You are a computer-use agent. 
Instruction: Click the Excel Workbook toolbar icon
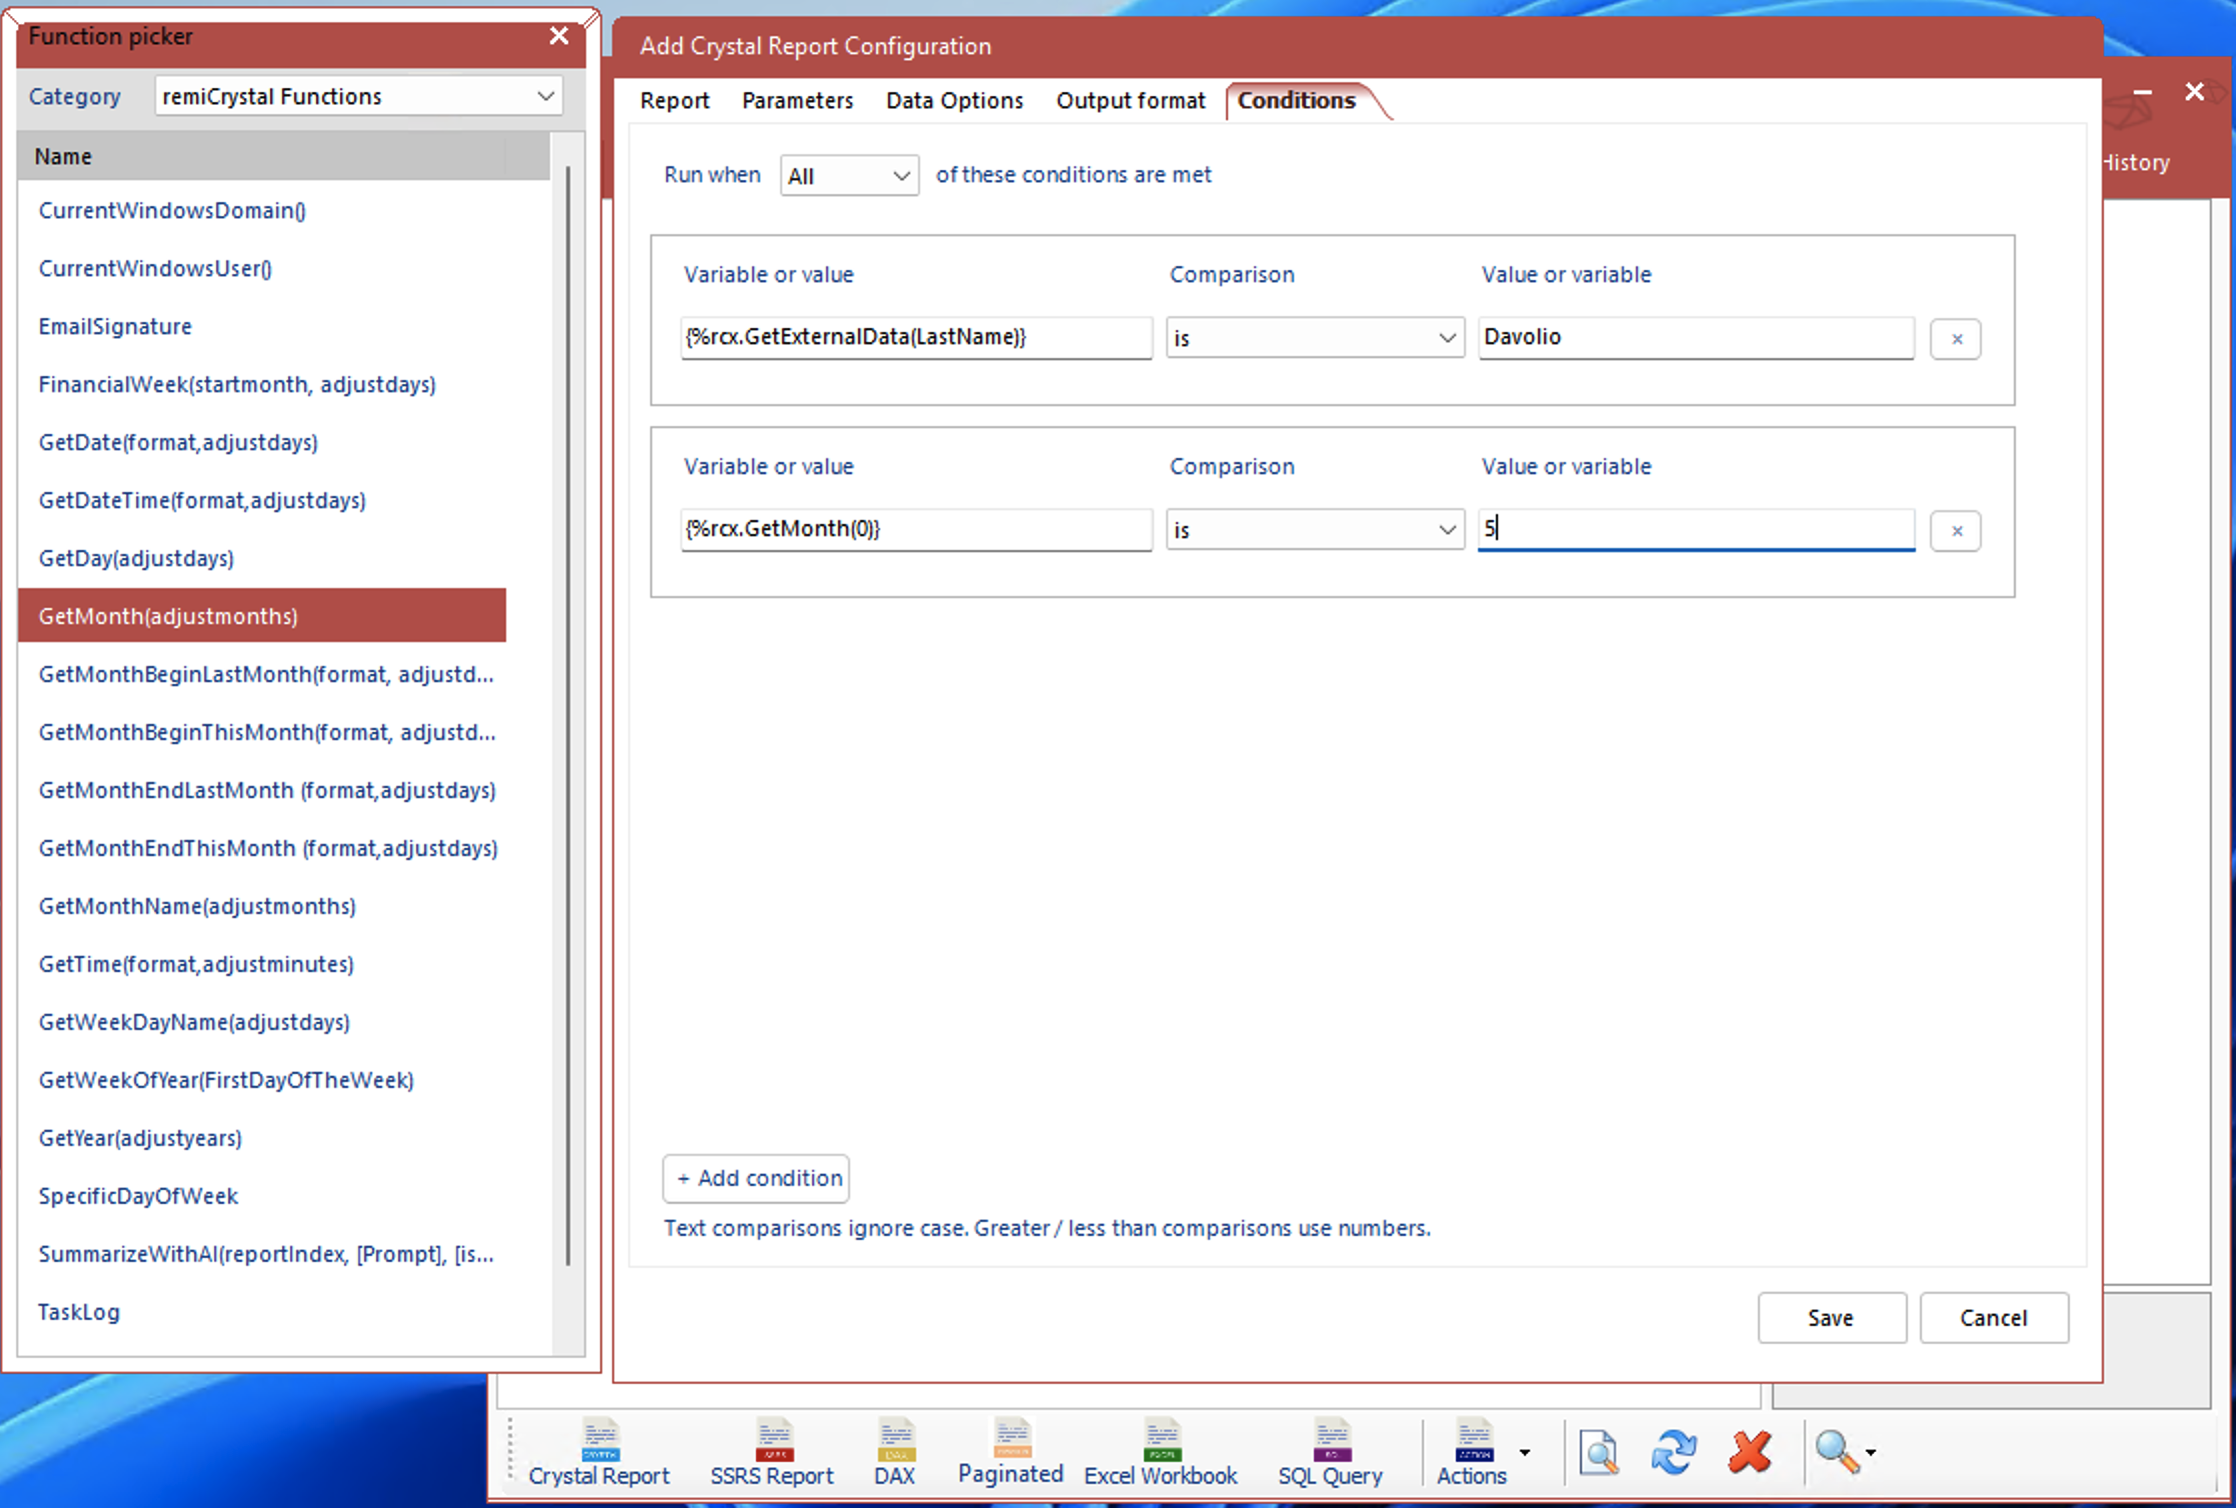coord(1161,1453)
